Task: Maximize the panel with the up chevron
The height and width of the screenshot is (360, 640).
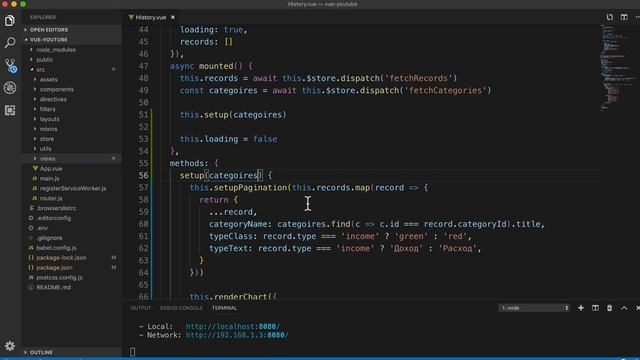Action: [x=624, y=308]
